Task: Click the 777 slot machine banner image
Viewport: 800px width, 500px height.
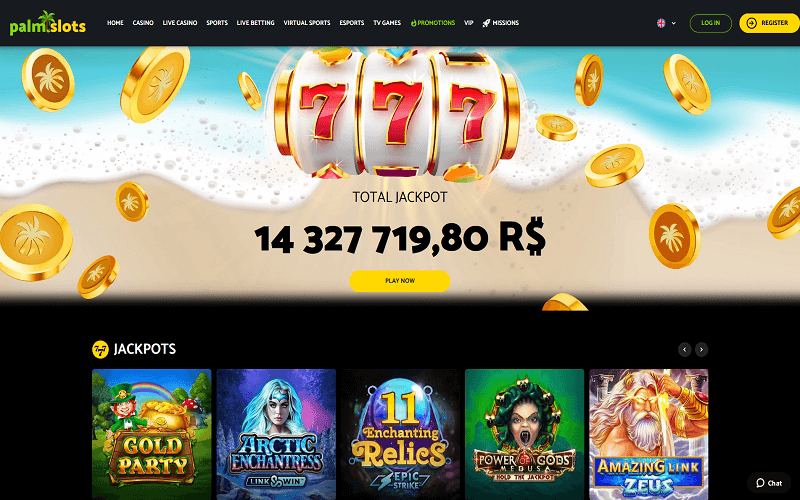Action: pos(396,113)
